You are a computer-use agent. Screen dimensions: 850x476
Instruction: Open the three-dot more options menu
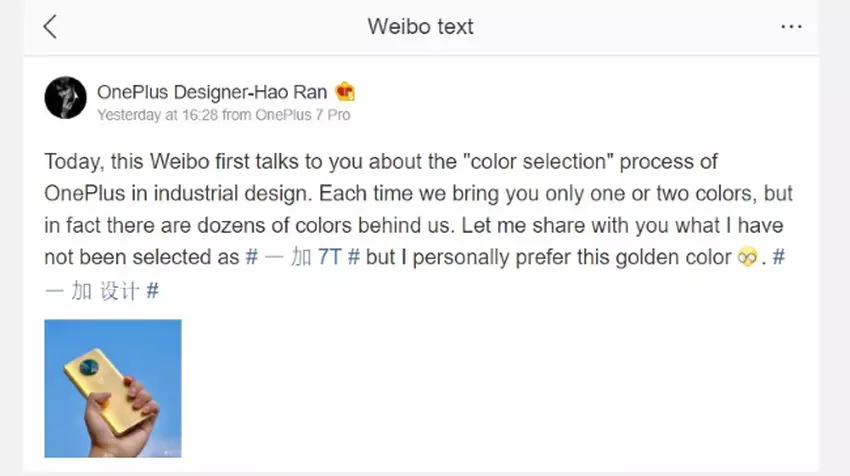791,27
